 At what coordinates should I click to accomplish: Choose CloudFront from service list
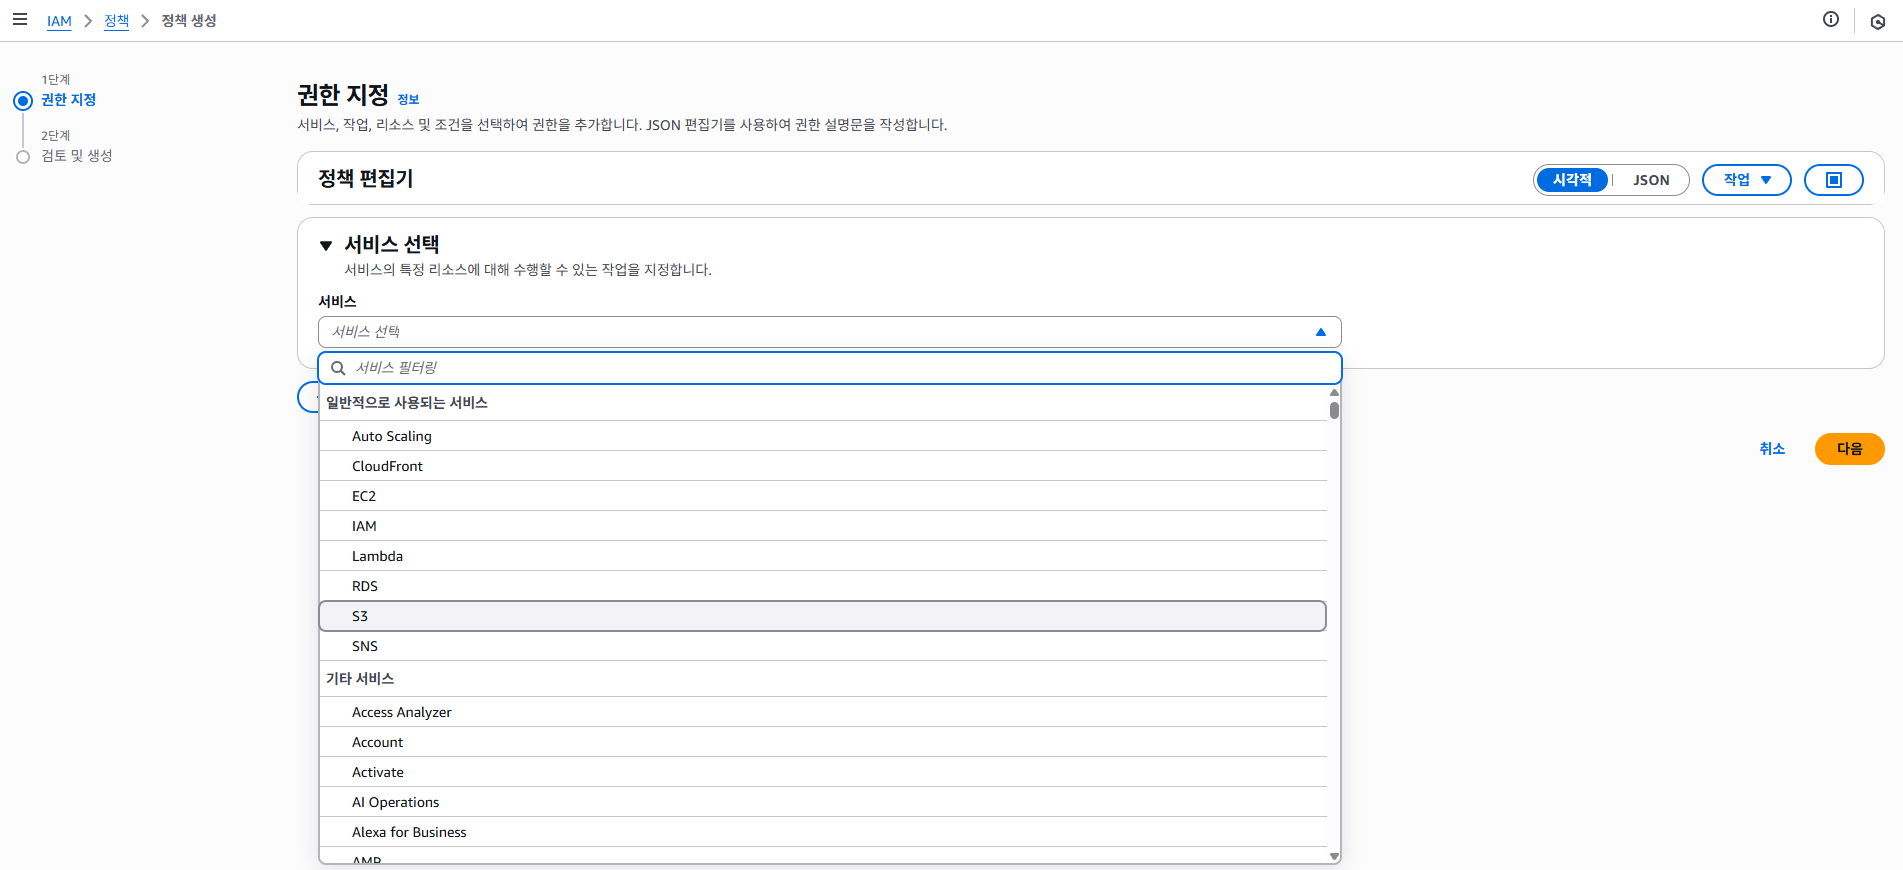[823, 466]
